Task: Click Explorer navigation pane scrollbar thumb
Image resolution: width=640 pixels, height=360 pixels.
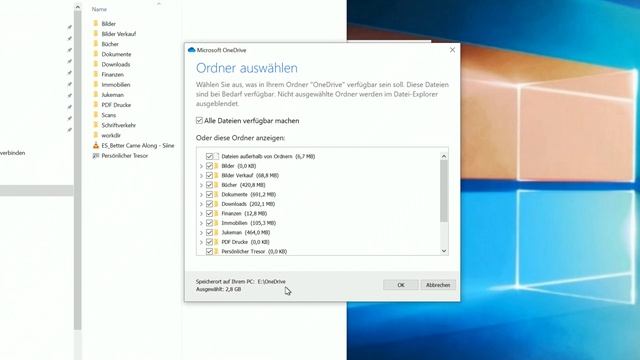Action: tap(78, 170)
